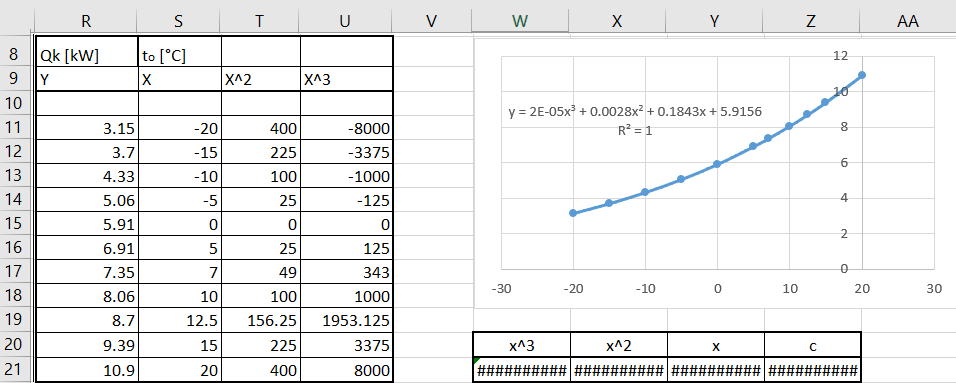Select the horizontal axis label -30

point(501,288)
